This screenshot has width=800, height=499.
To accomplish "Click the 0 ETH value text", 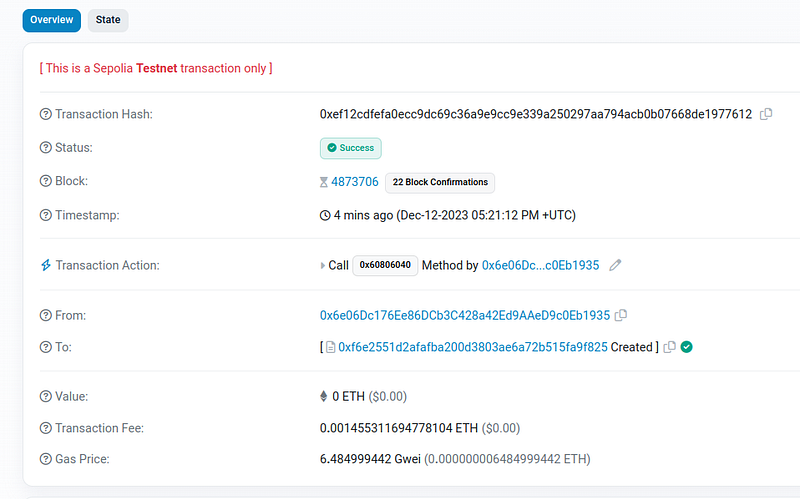I will coord(348,396).
